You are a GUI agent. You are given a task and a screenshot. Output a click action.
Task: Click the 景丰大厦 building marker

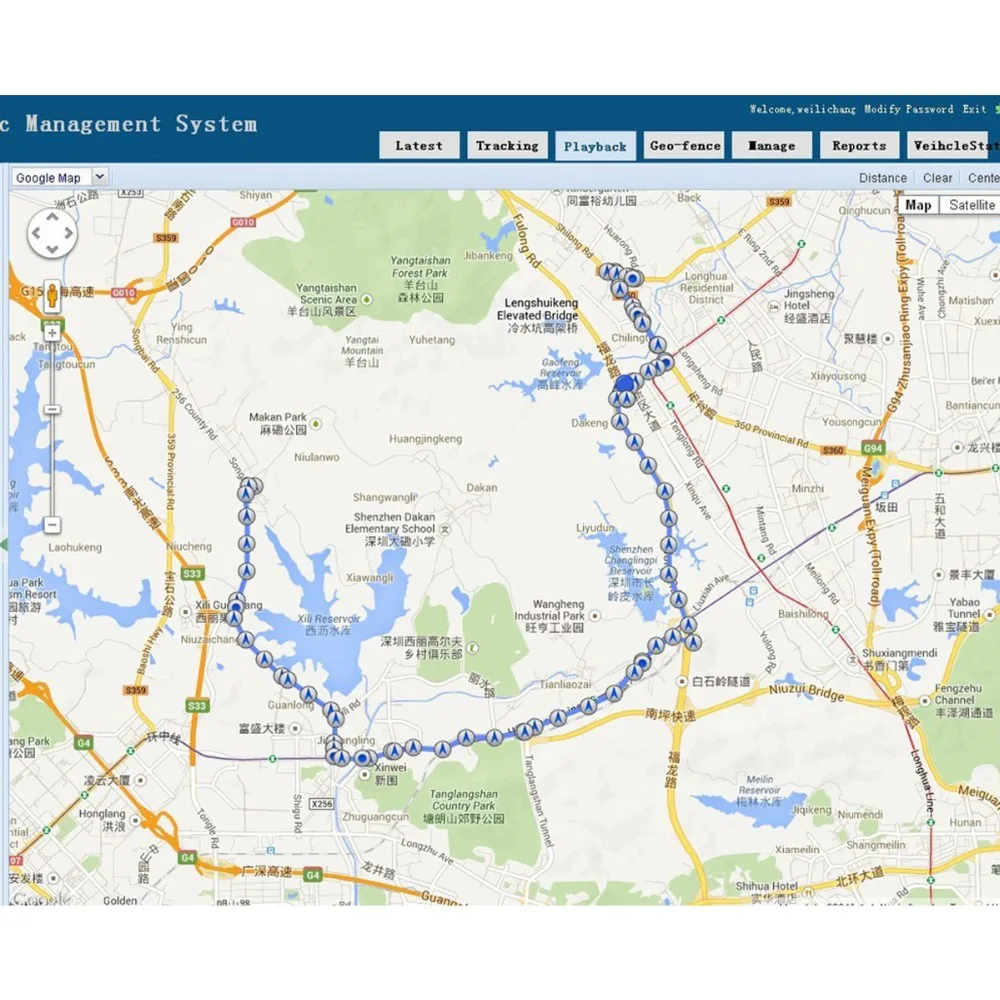click(938, 575)
